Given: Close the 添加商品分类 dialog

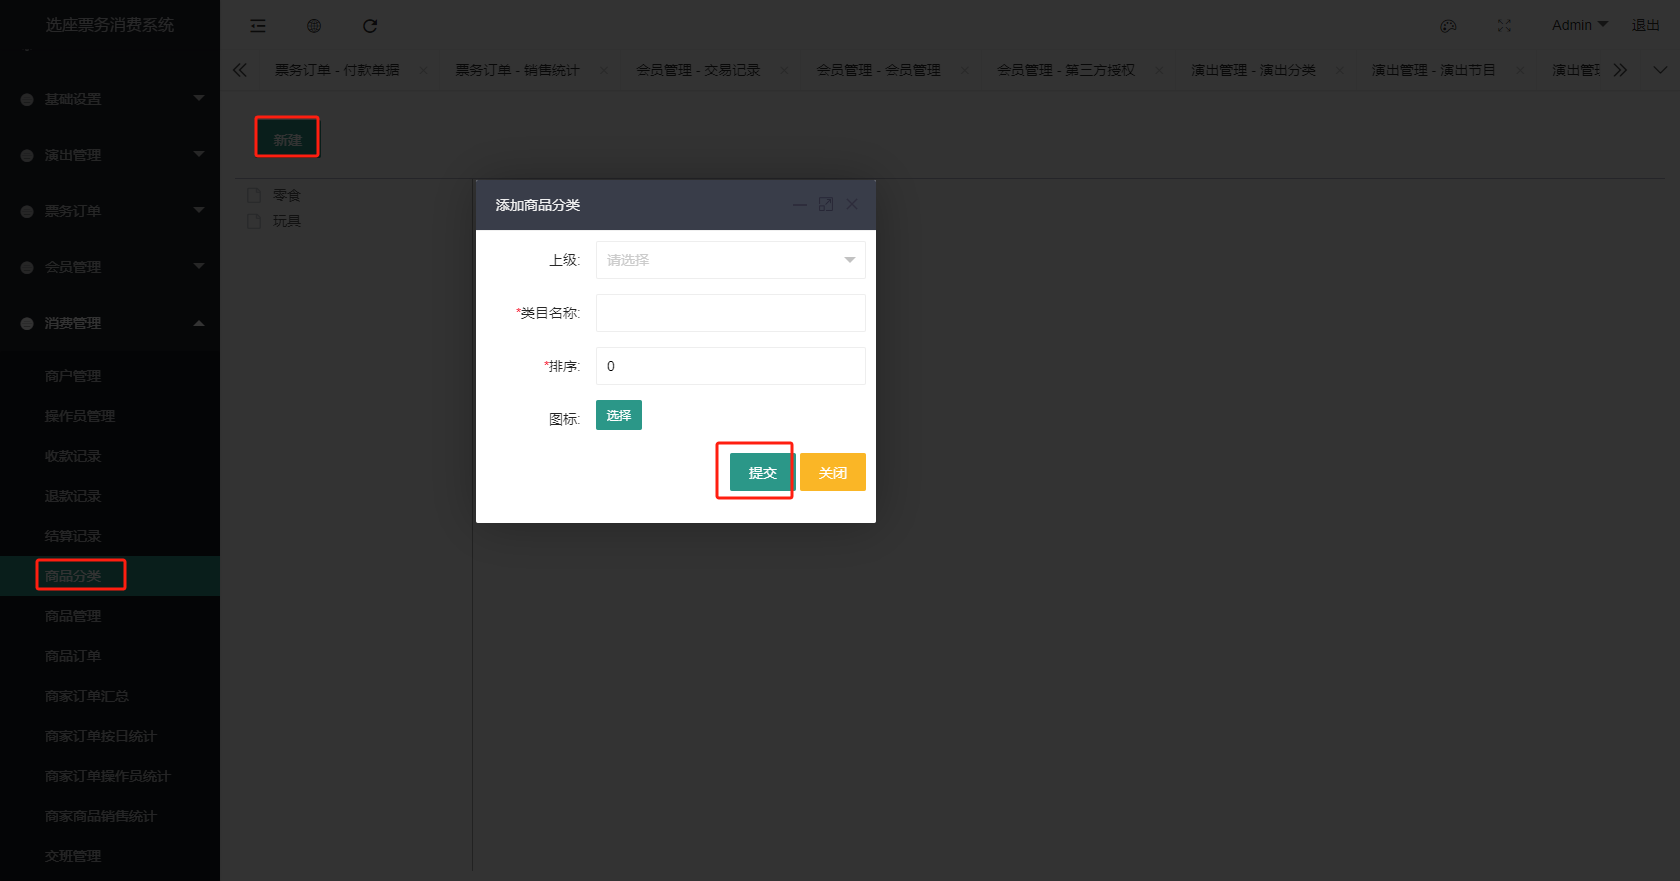Looking at the screenshot, I should tap(852, 204).
